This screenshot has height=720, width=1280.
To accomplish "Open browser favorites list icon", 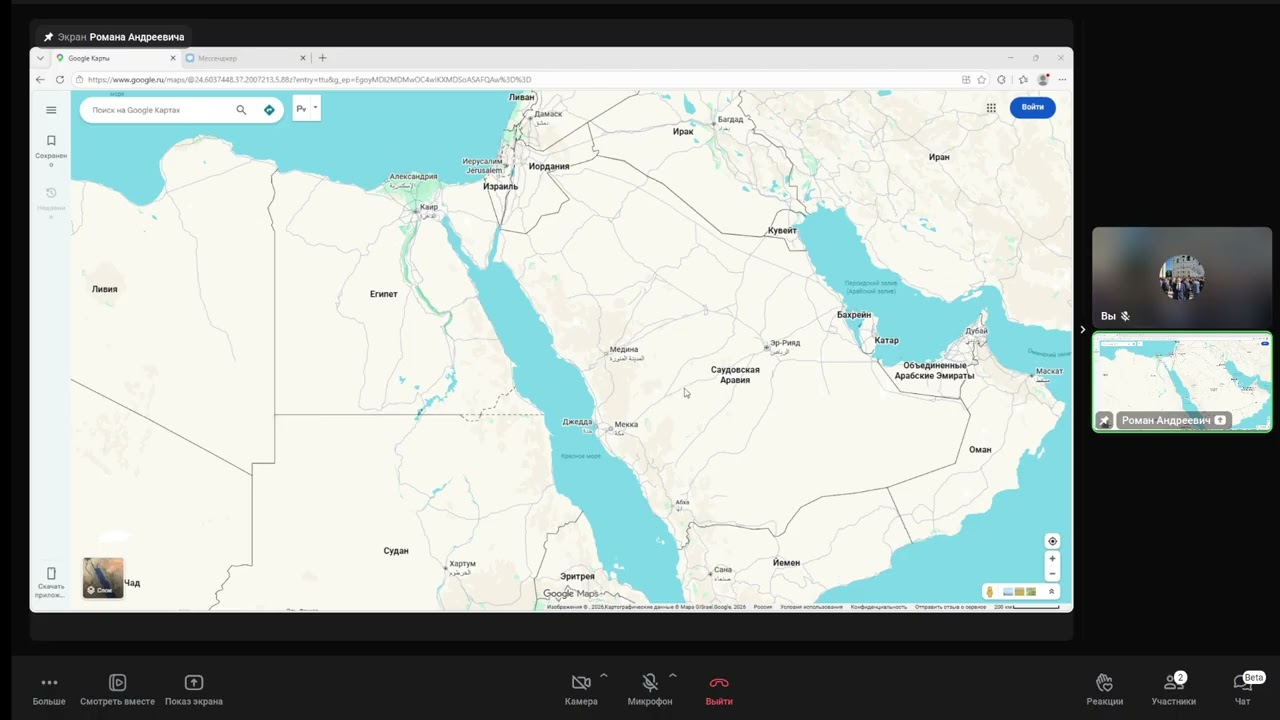I will click(1023, 79).
